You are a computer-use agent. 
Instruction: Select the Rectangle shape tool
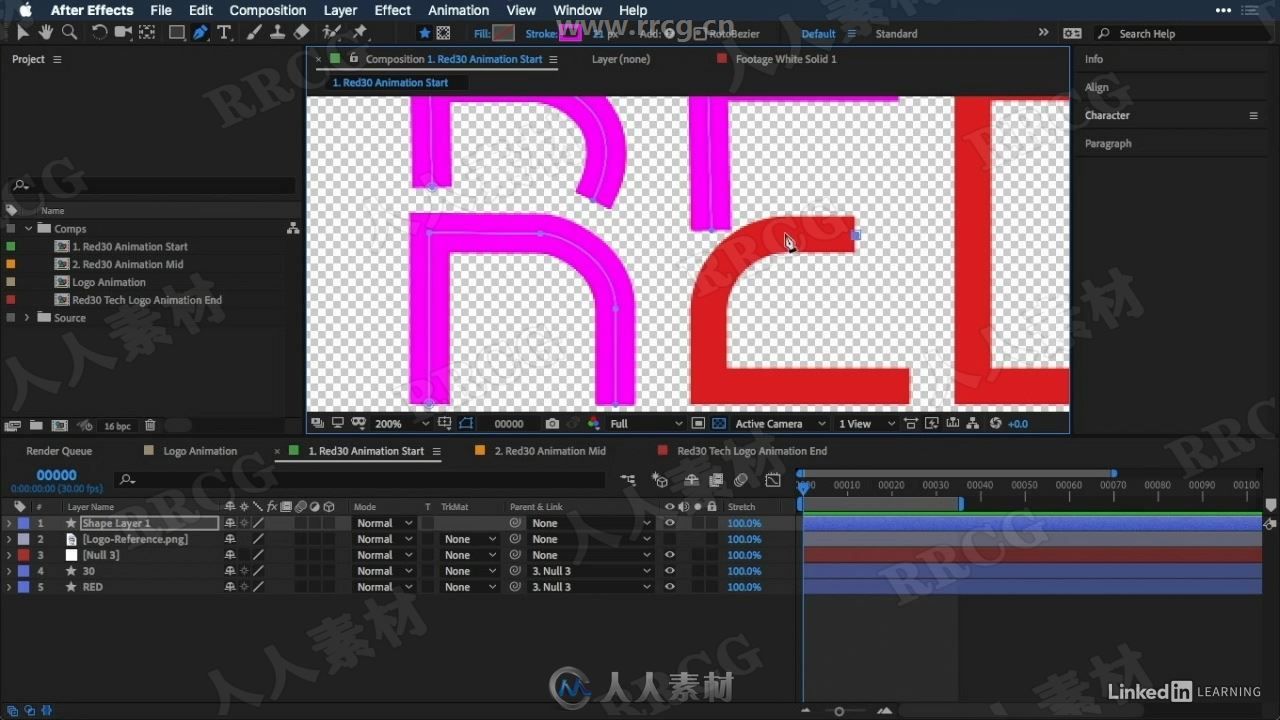click(177, 33)
